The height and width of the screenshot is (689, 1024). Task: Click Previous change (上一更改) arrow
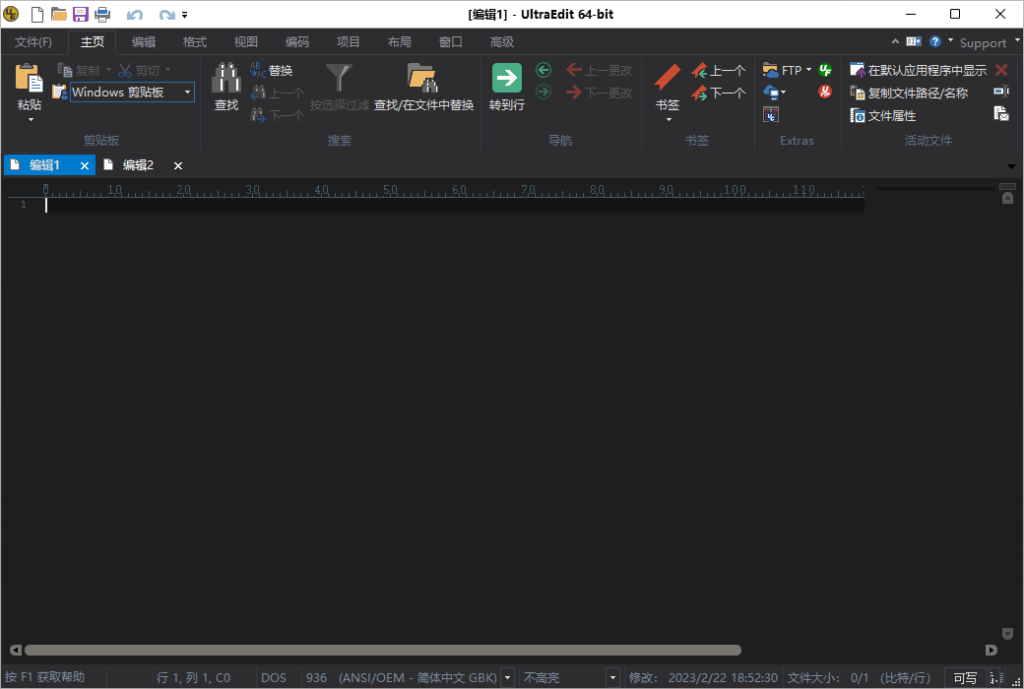click(x=599, y=70)
